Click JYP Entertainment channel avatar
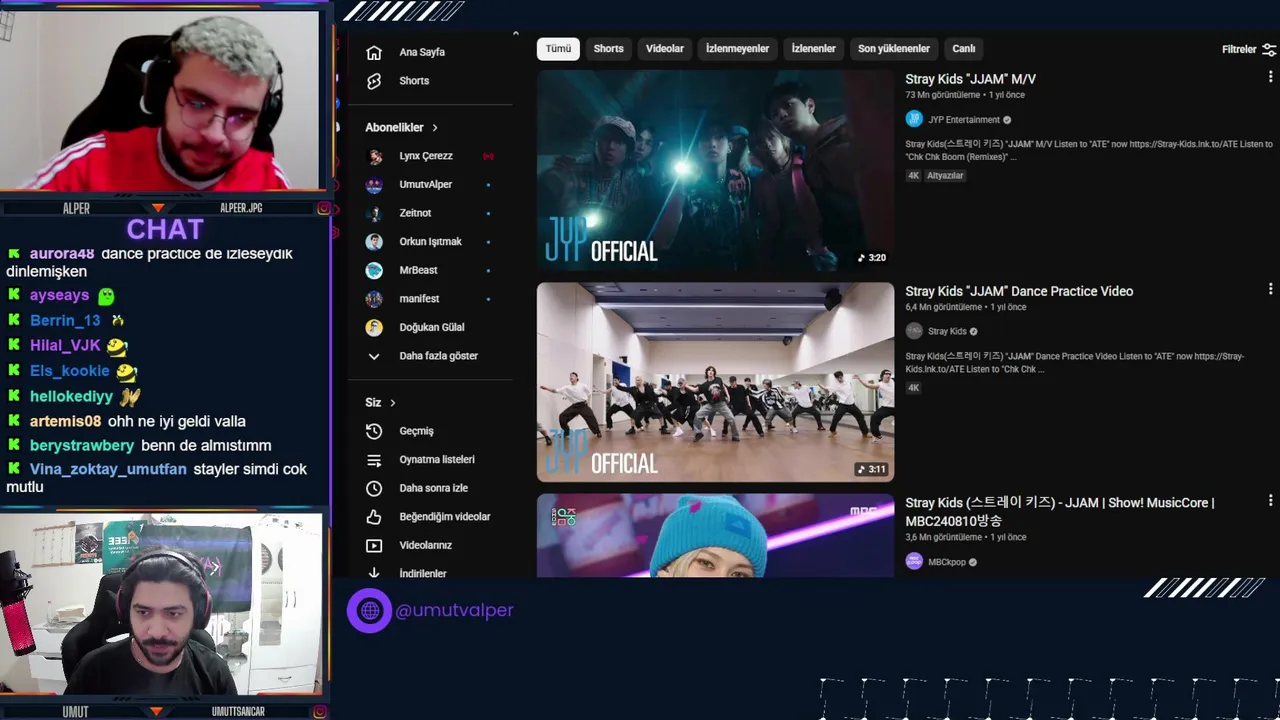 (x=914, y=119)
